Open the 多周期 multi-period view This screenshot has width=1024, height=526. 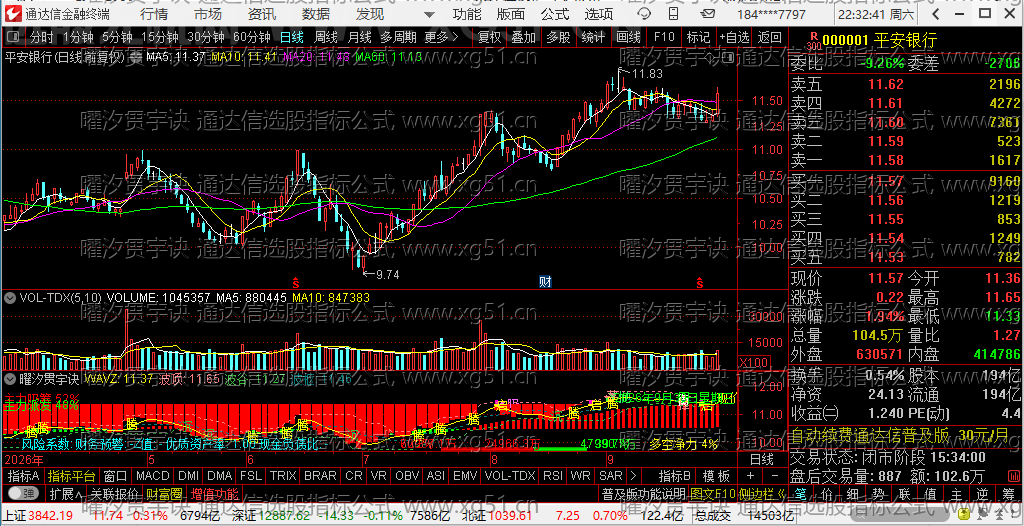[x=400, y=37]
